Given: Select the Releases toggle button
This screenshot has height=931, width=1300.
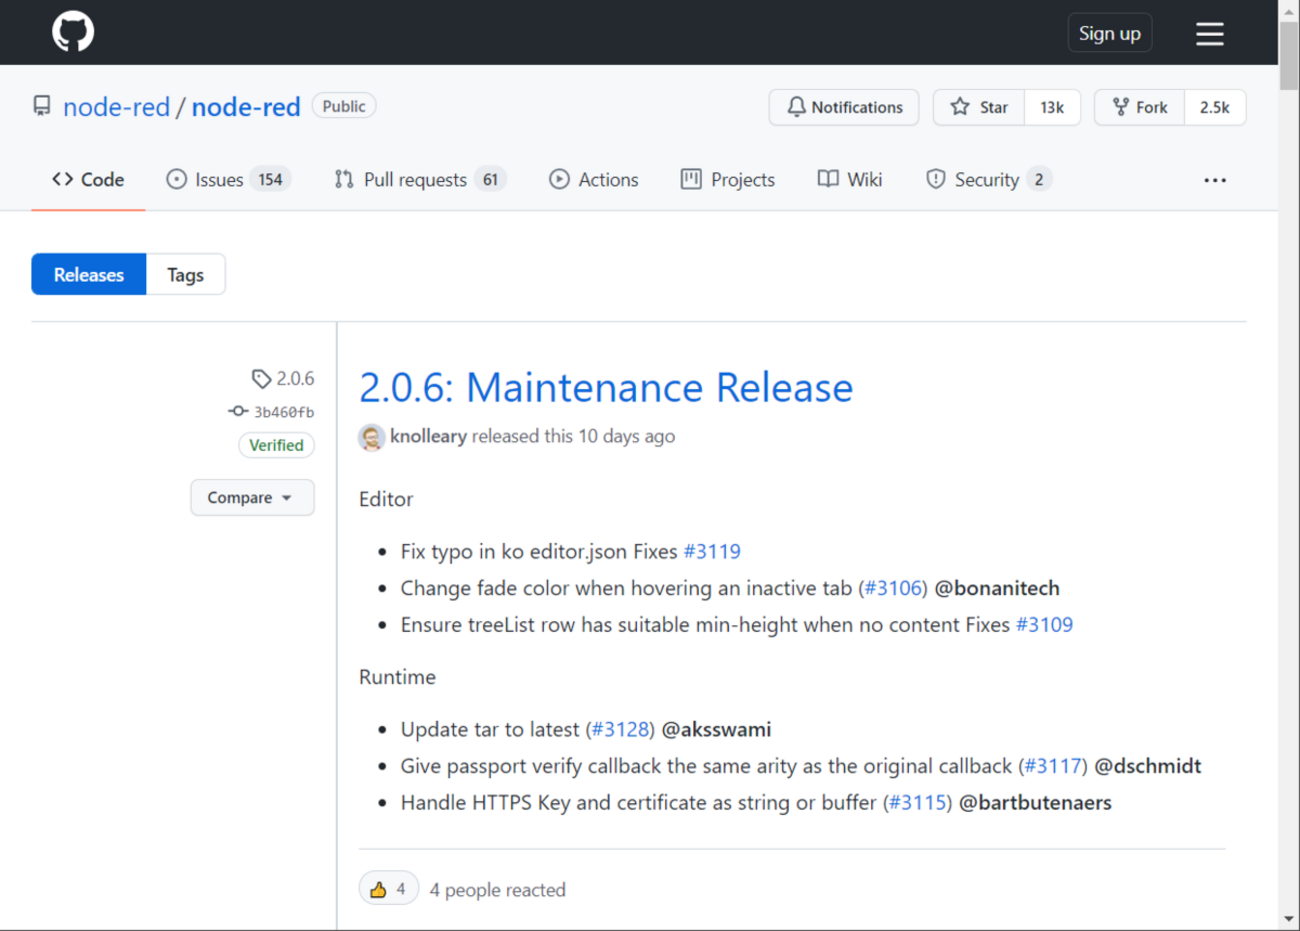Looking at the screenshot, I should (89, 275).
